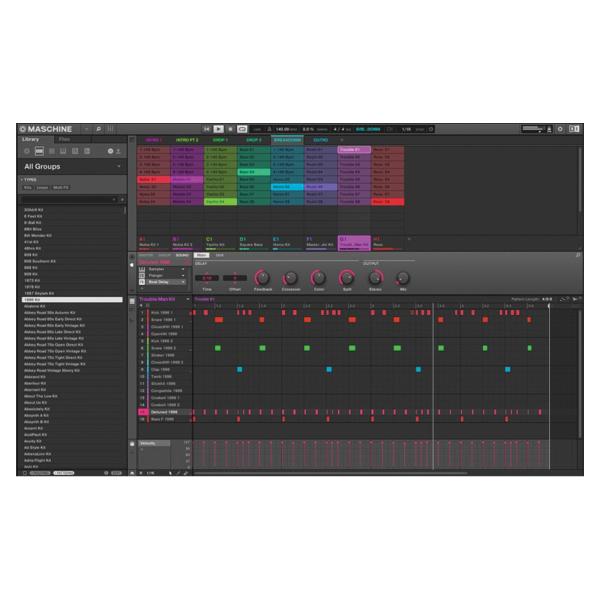Toggle the metronome icon

coord(269,129)
